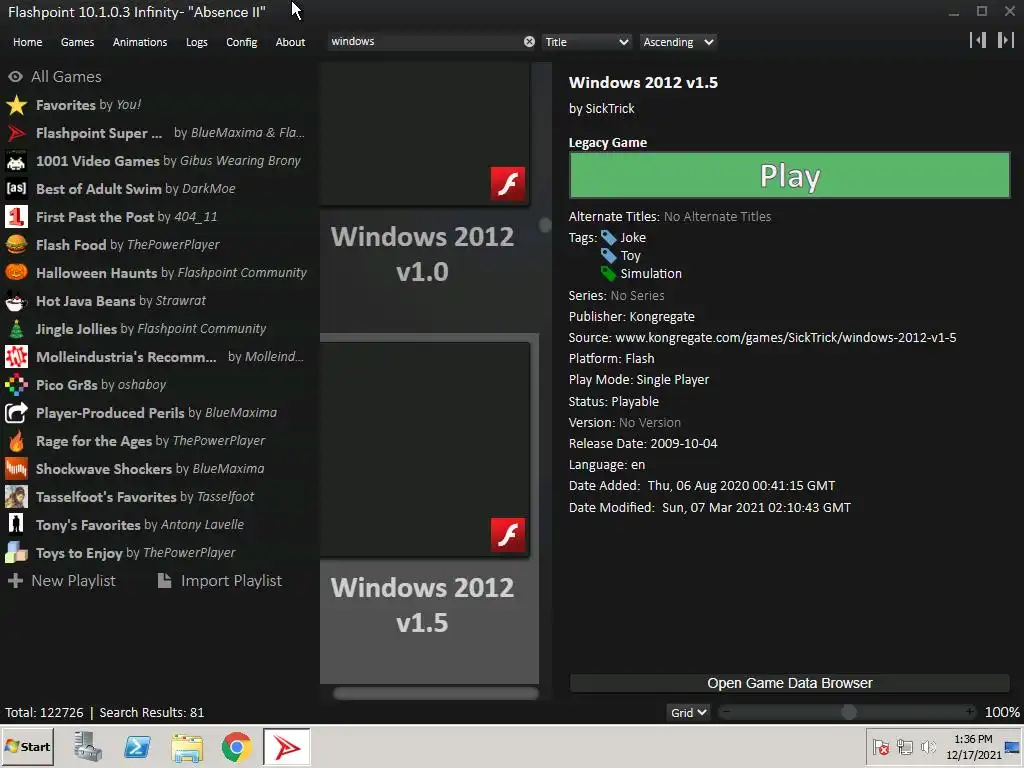Image resolution: width=1024 pixels, height=768 pixels.
Task: Open the Logs menu tab
Action: click(x=197, y=42)
